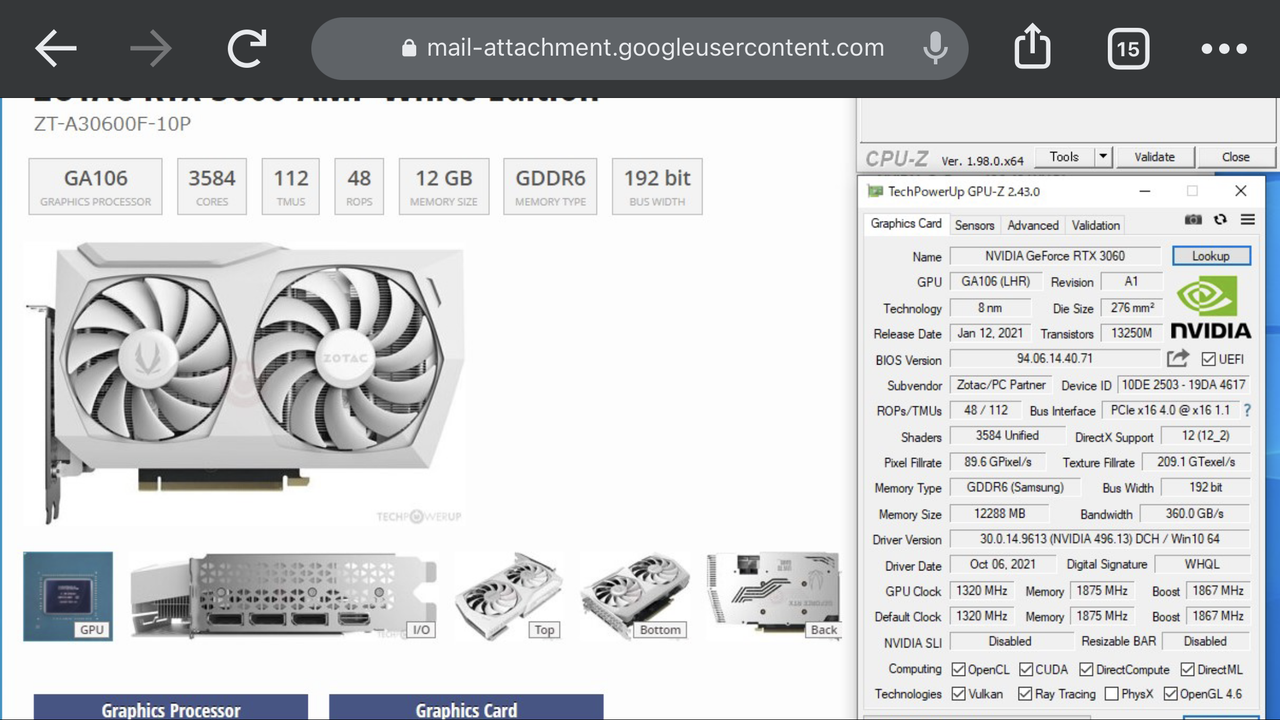Click the Graphics Processor section header
Screen dimensions: 1280x720
pos(171,707)
